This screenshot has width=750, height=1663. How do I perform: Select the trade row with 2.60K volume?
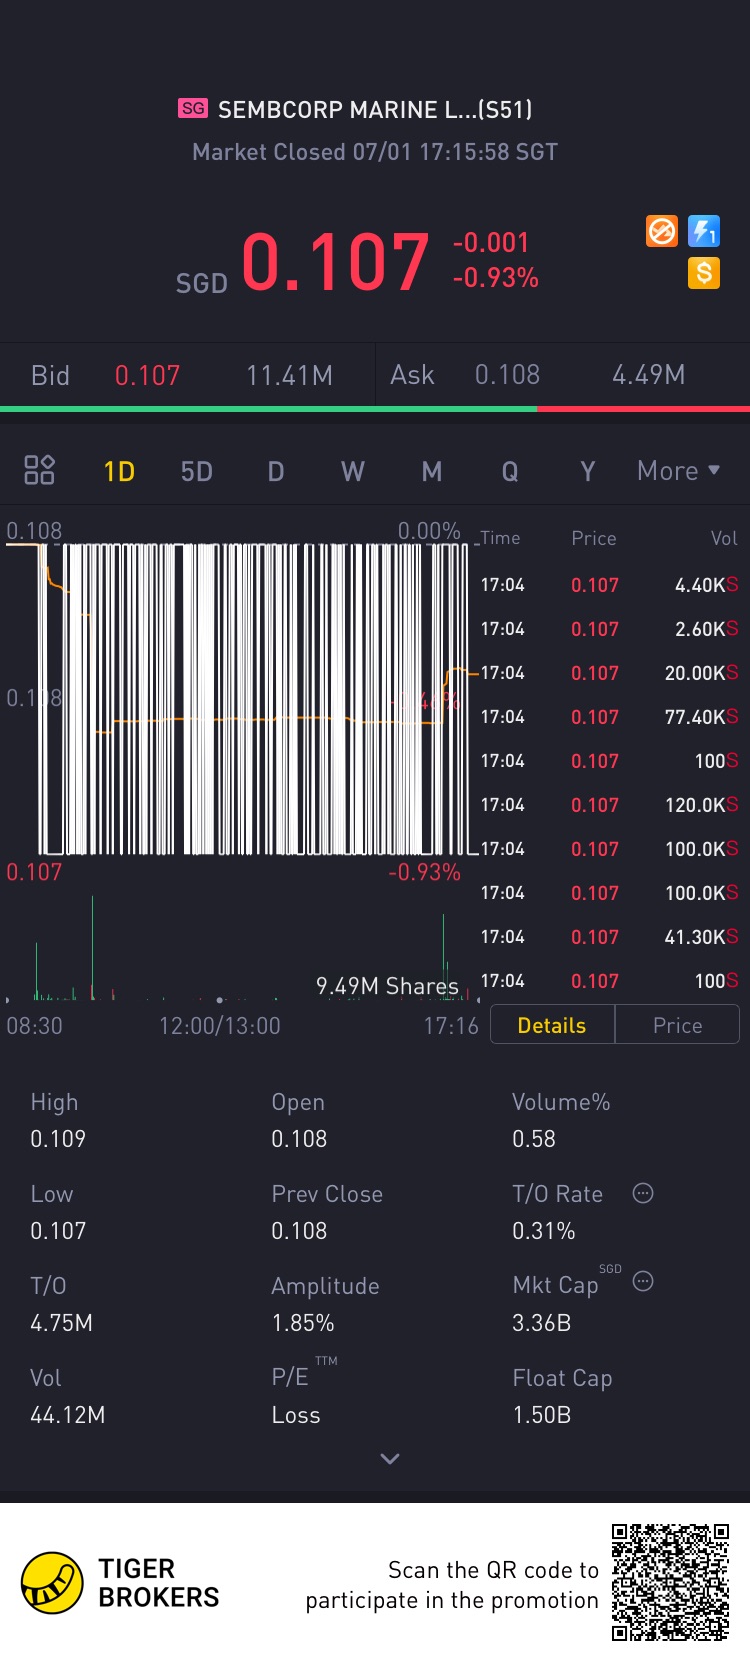(609, 629)
